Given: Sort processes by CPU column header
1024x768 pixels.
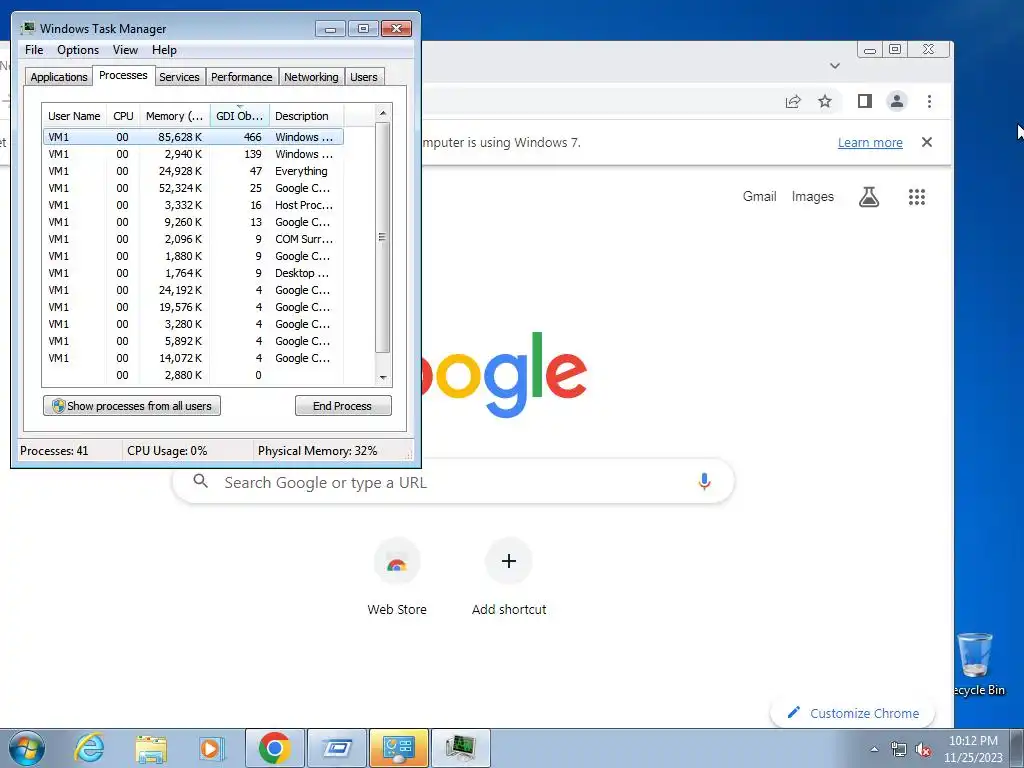Looking at the screenshot, I should tap(123, 116).
